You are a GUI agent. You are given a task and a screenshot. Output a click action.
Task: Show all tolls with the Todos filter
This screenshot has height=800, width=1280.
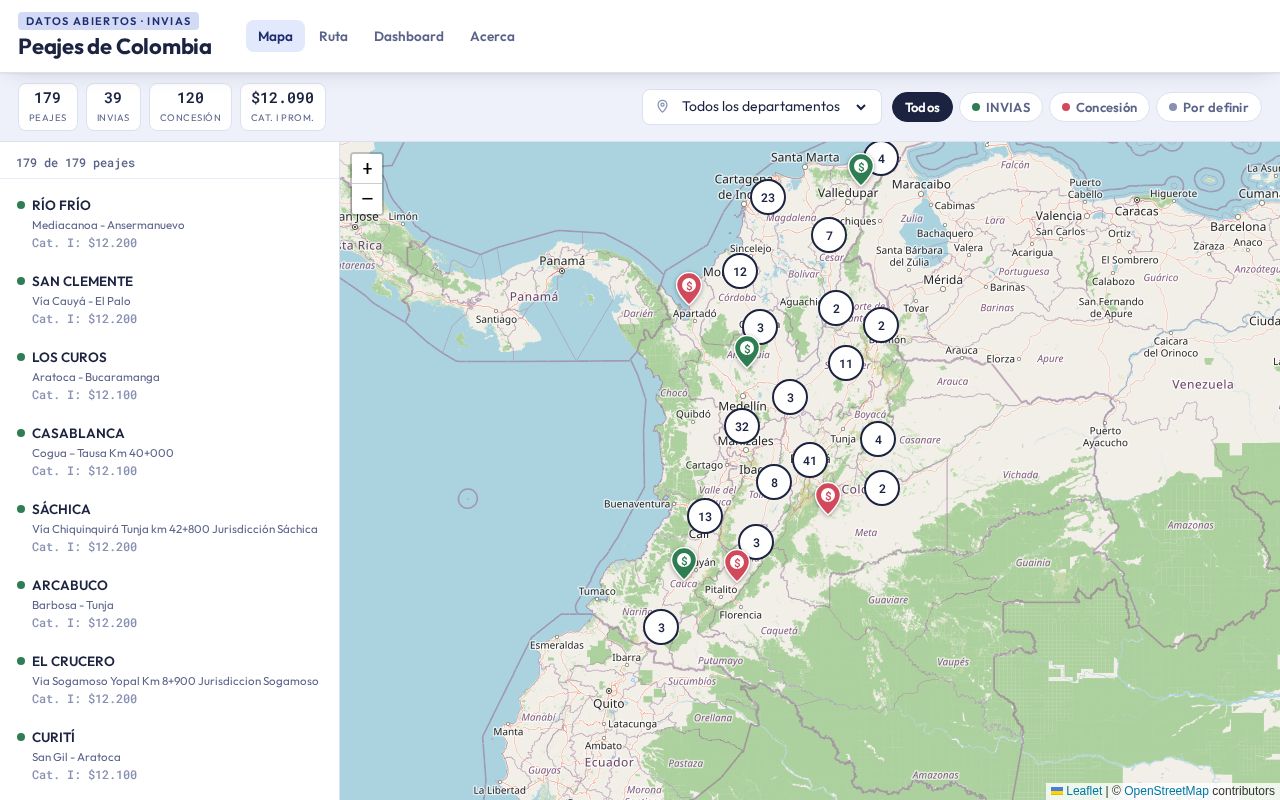[922, 107]
